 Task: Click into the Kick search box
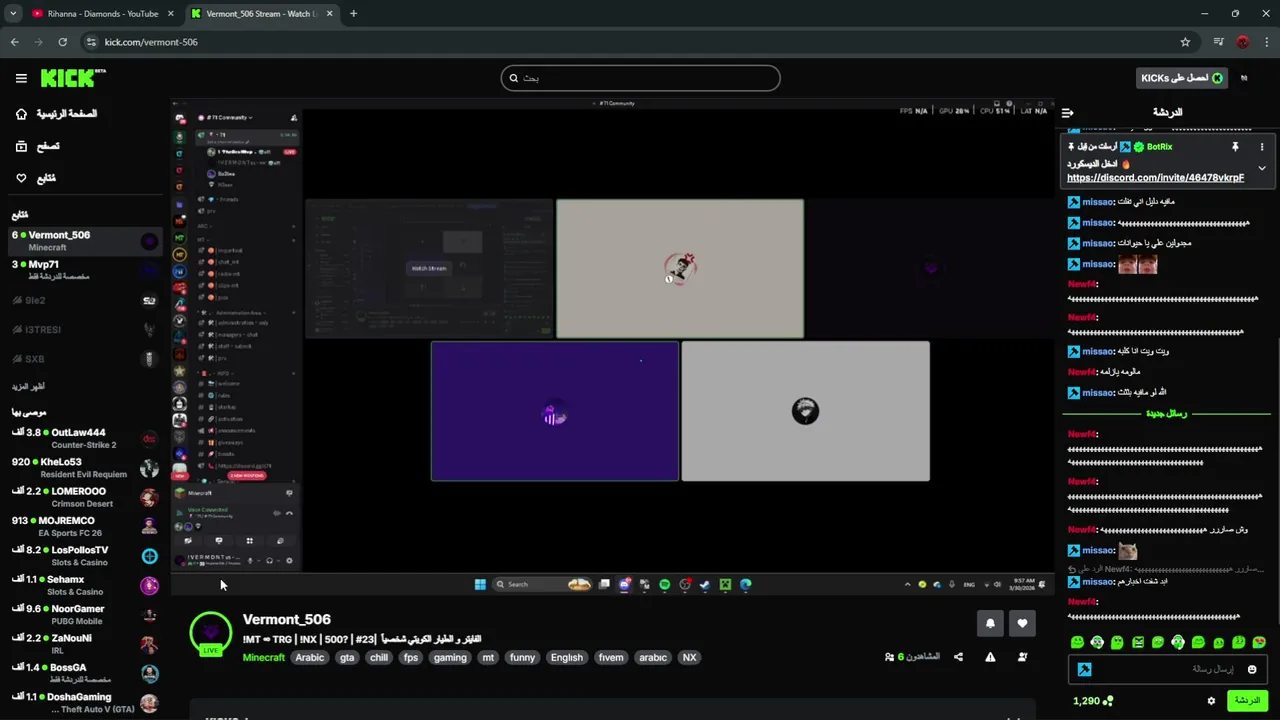[640, 78]
